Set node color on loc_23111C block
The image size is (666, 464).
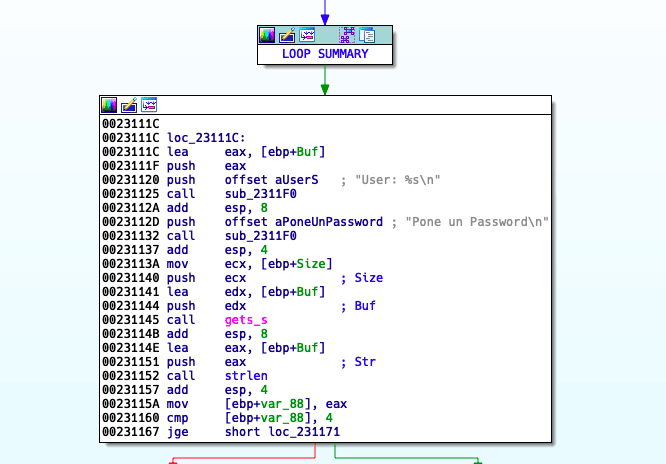[x=110, y=105]
